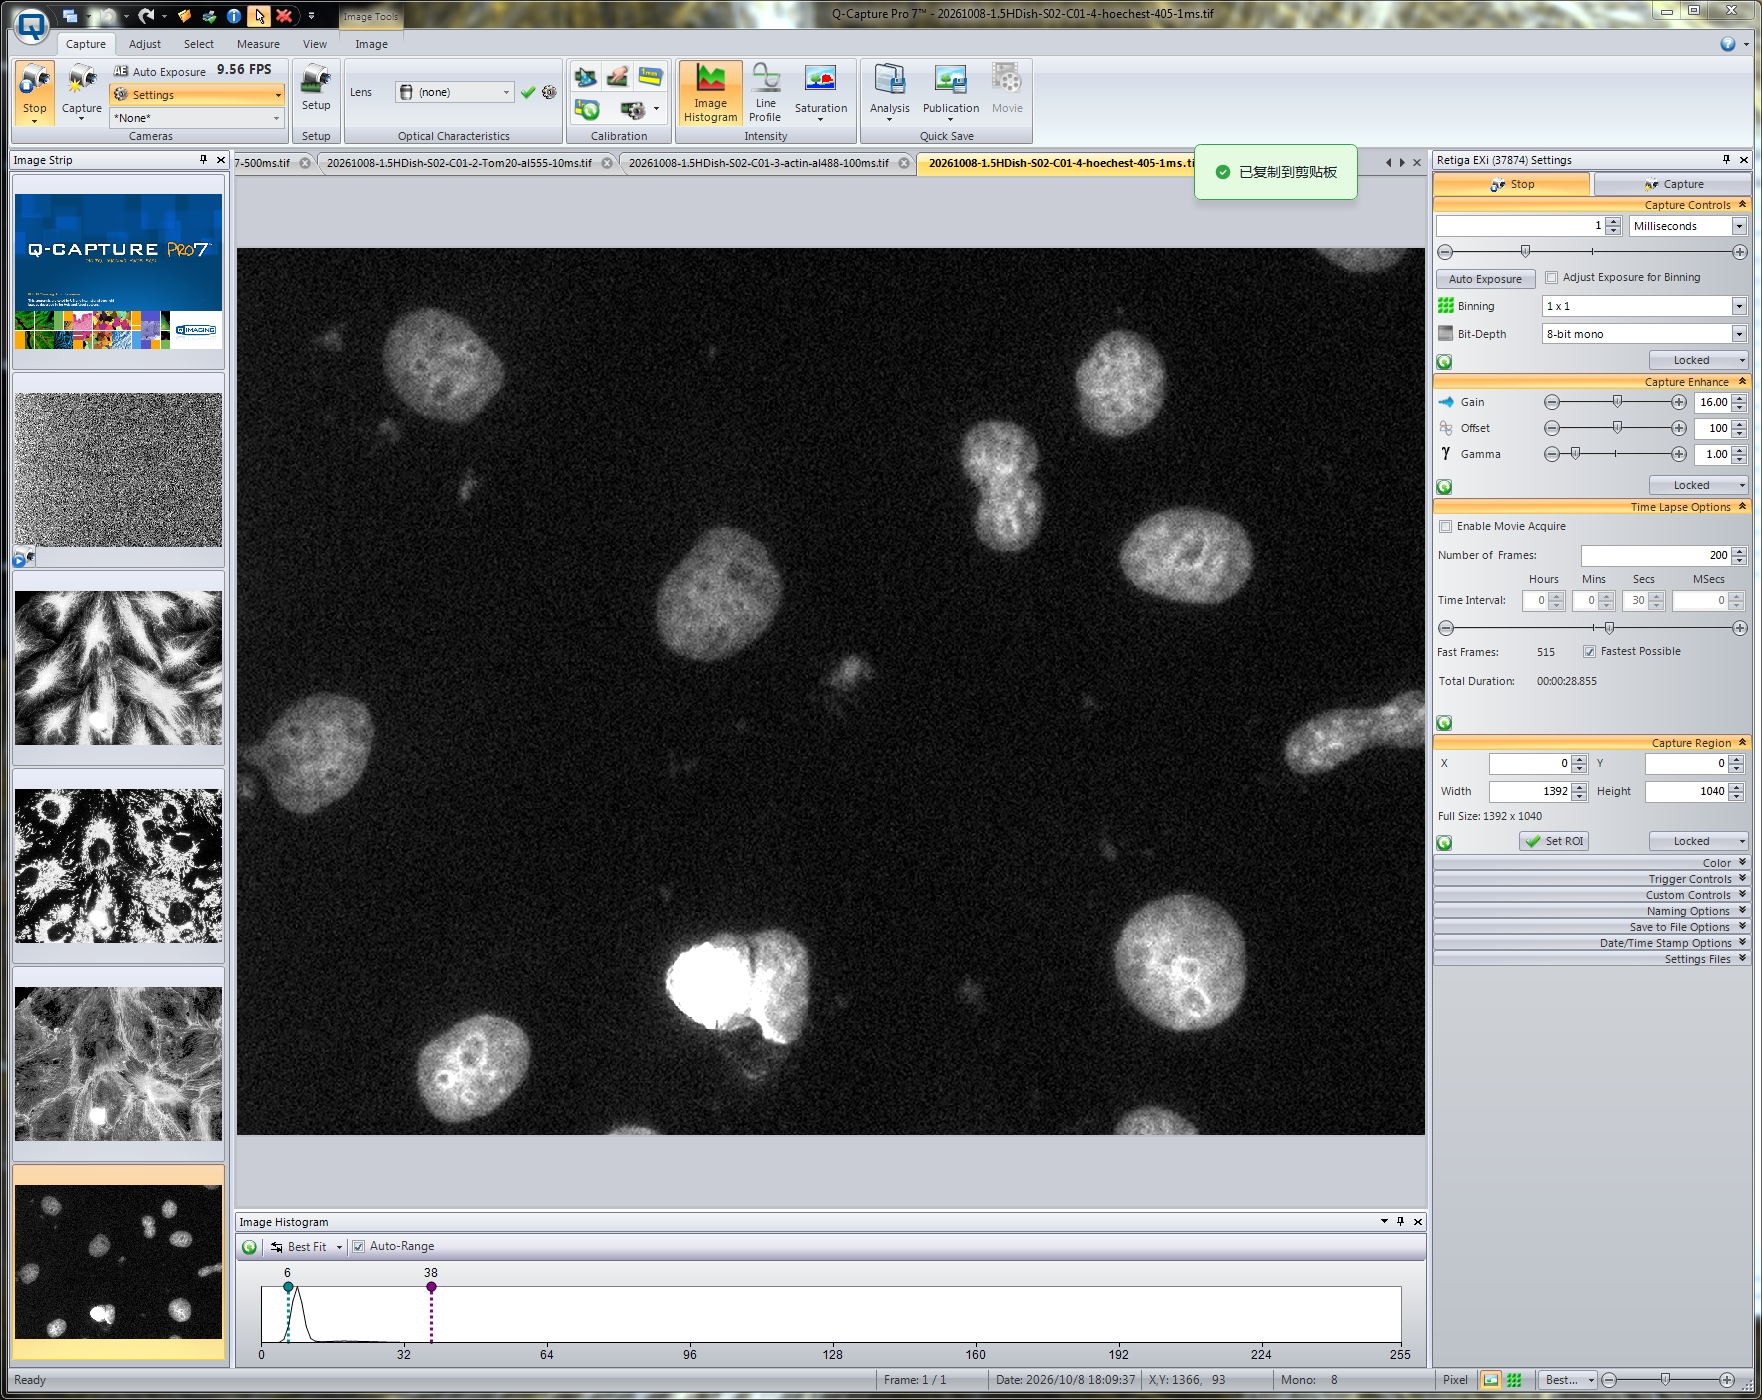Enable Adjust Exposure for Binning checkbox
The height and width of the screenshot is (1400, 1762).
1552,278
